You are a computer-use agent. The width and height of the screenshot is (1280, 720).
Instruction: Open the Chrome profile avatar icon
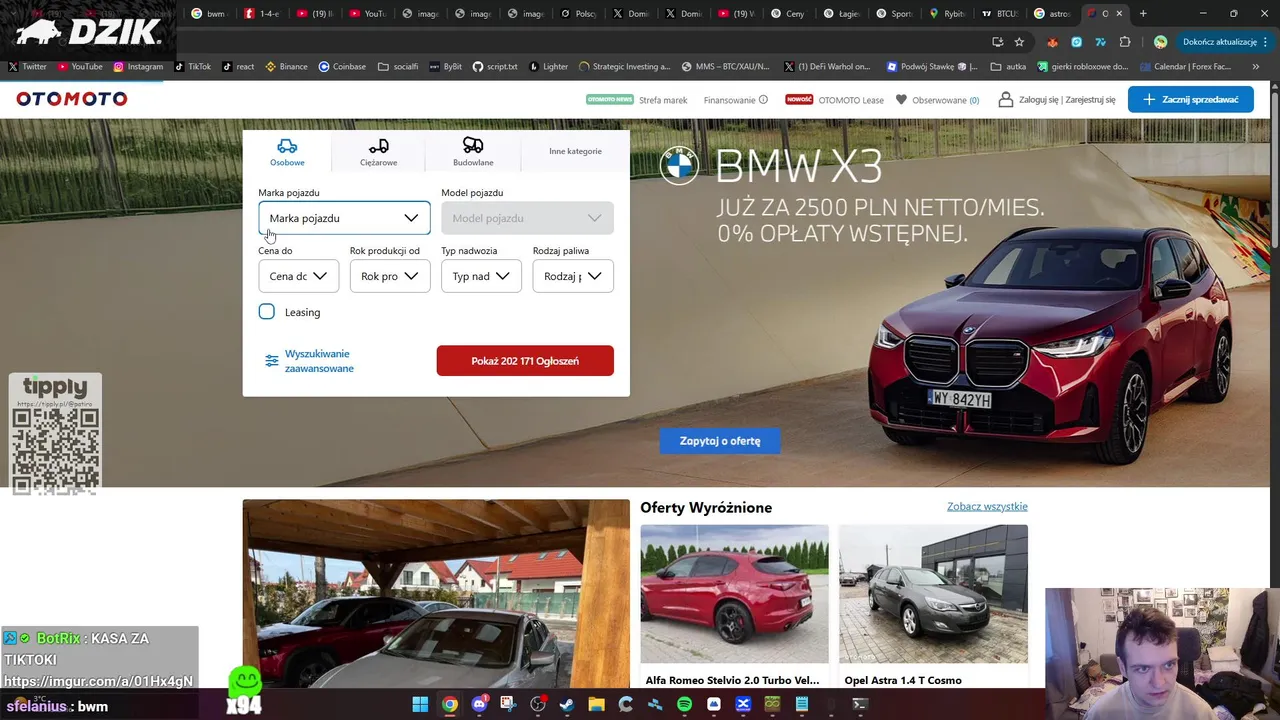coord(1160,42)
